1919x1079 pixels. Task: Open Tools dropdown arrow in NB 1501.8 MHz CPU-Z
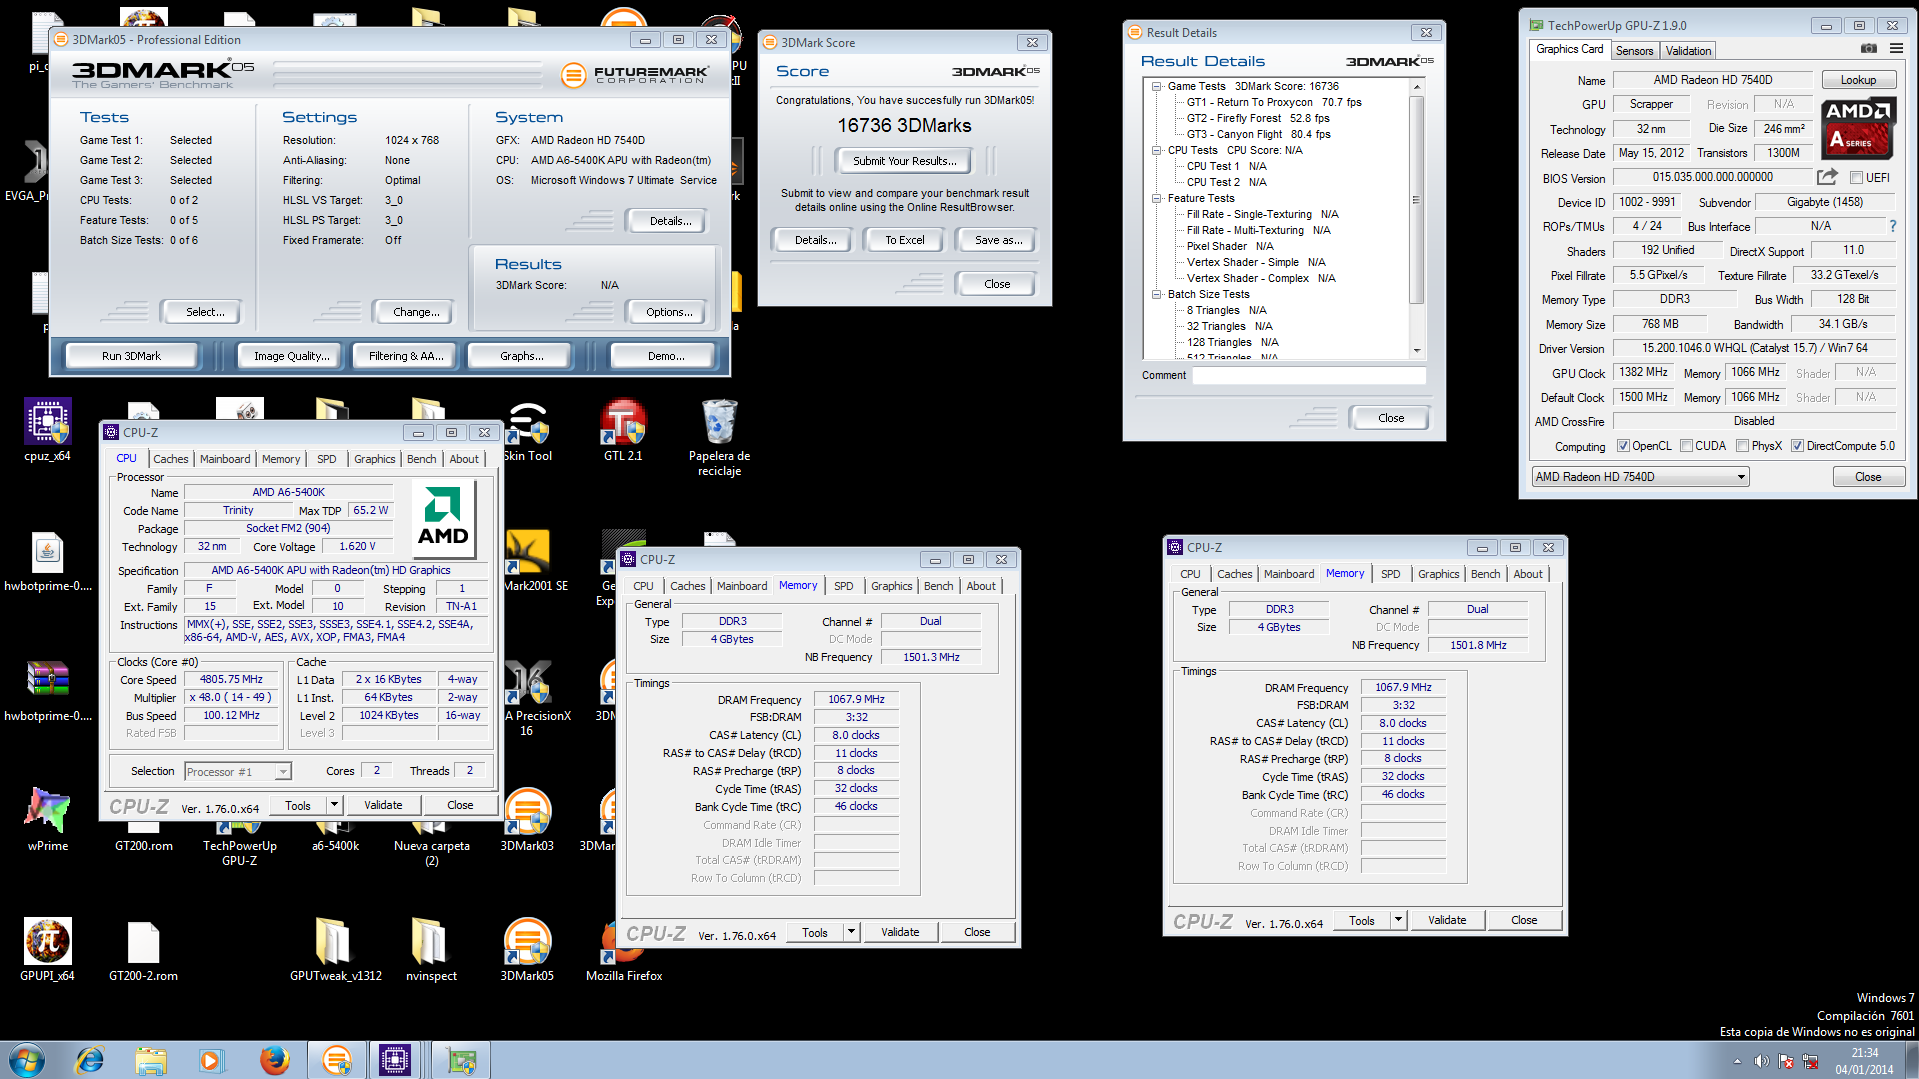1398,920
